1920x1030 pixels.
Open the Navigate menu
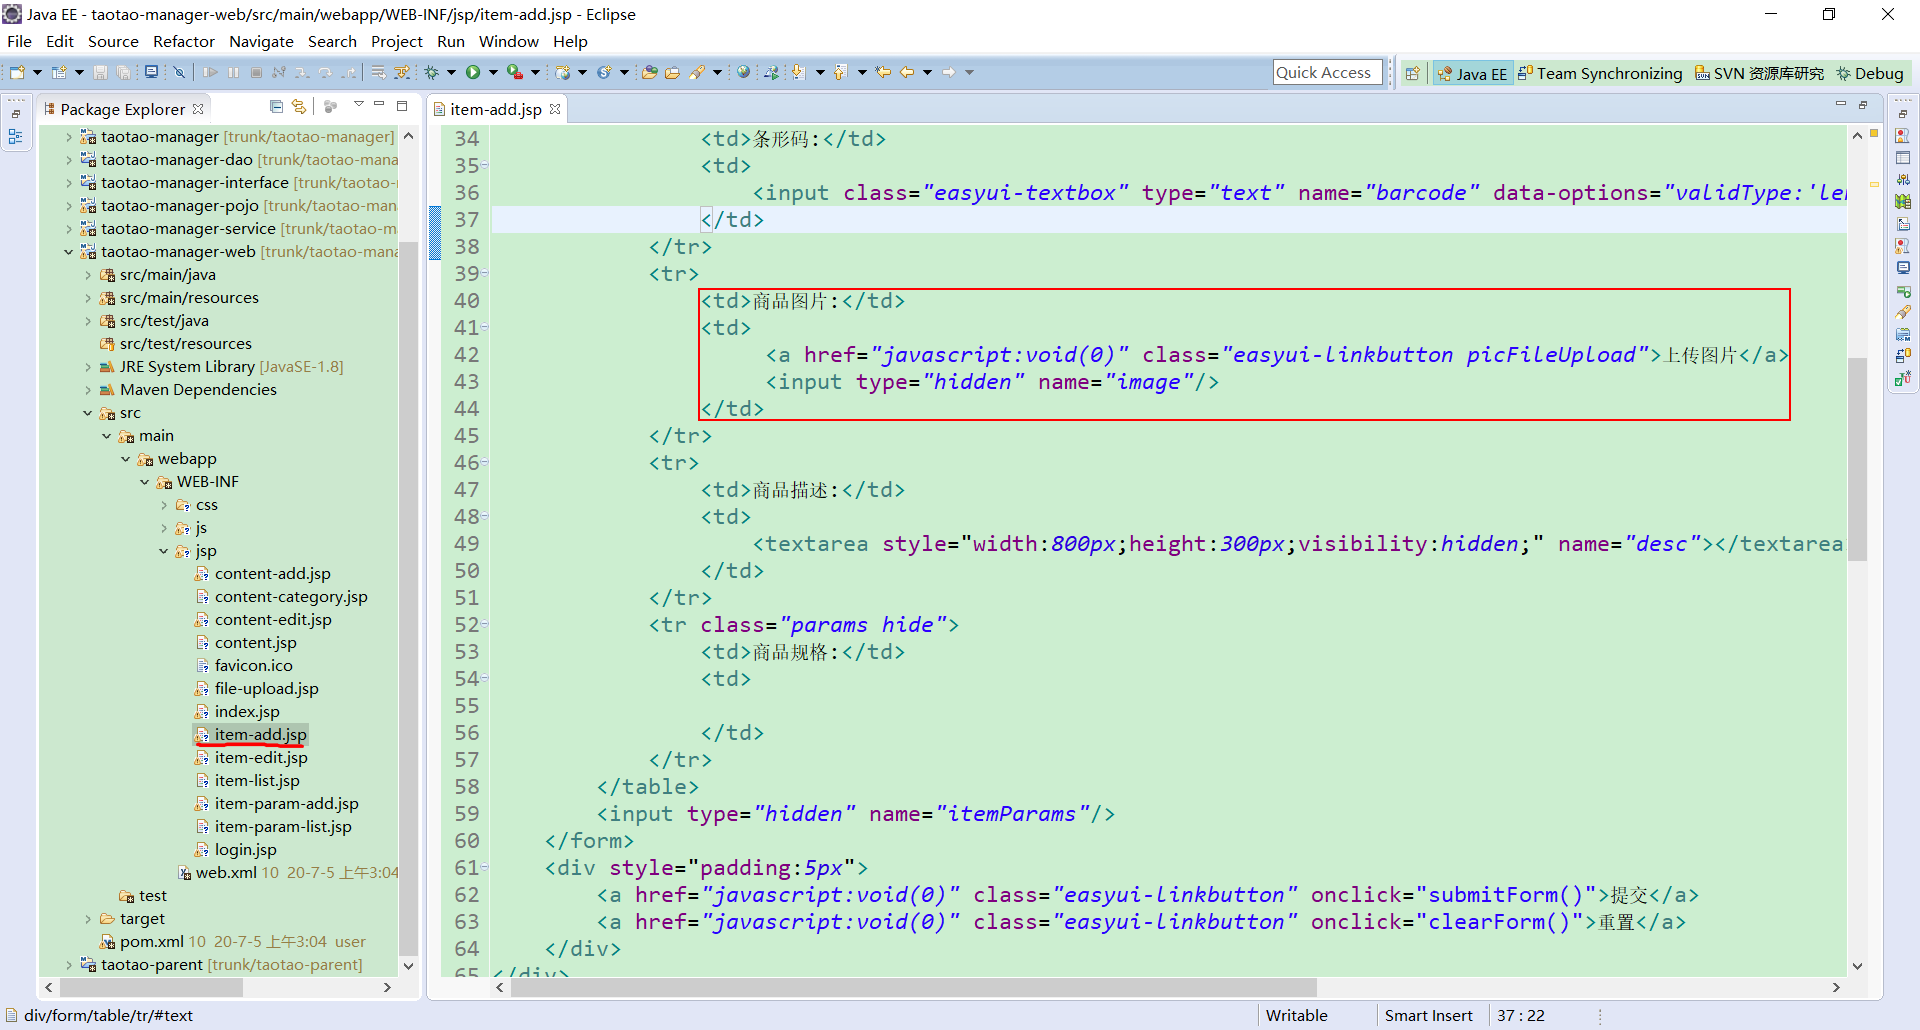click(x=261, y=41)
